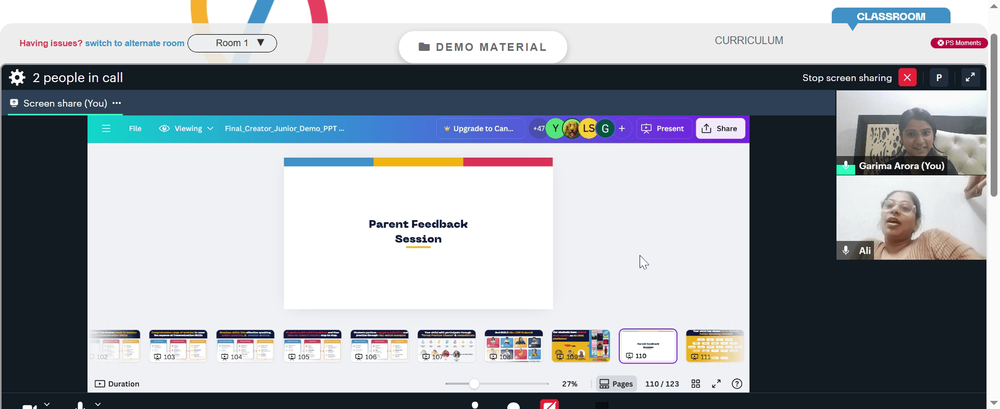Stop screen sharing with red X
The width and height of the screenshot is (1000, 409).
[x=907, y=77]
